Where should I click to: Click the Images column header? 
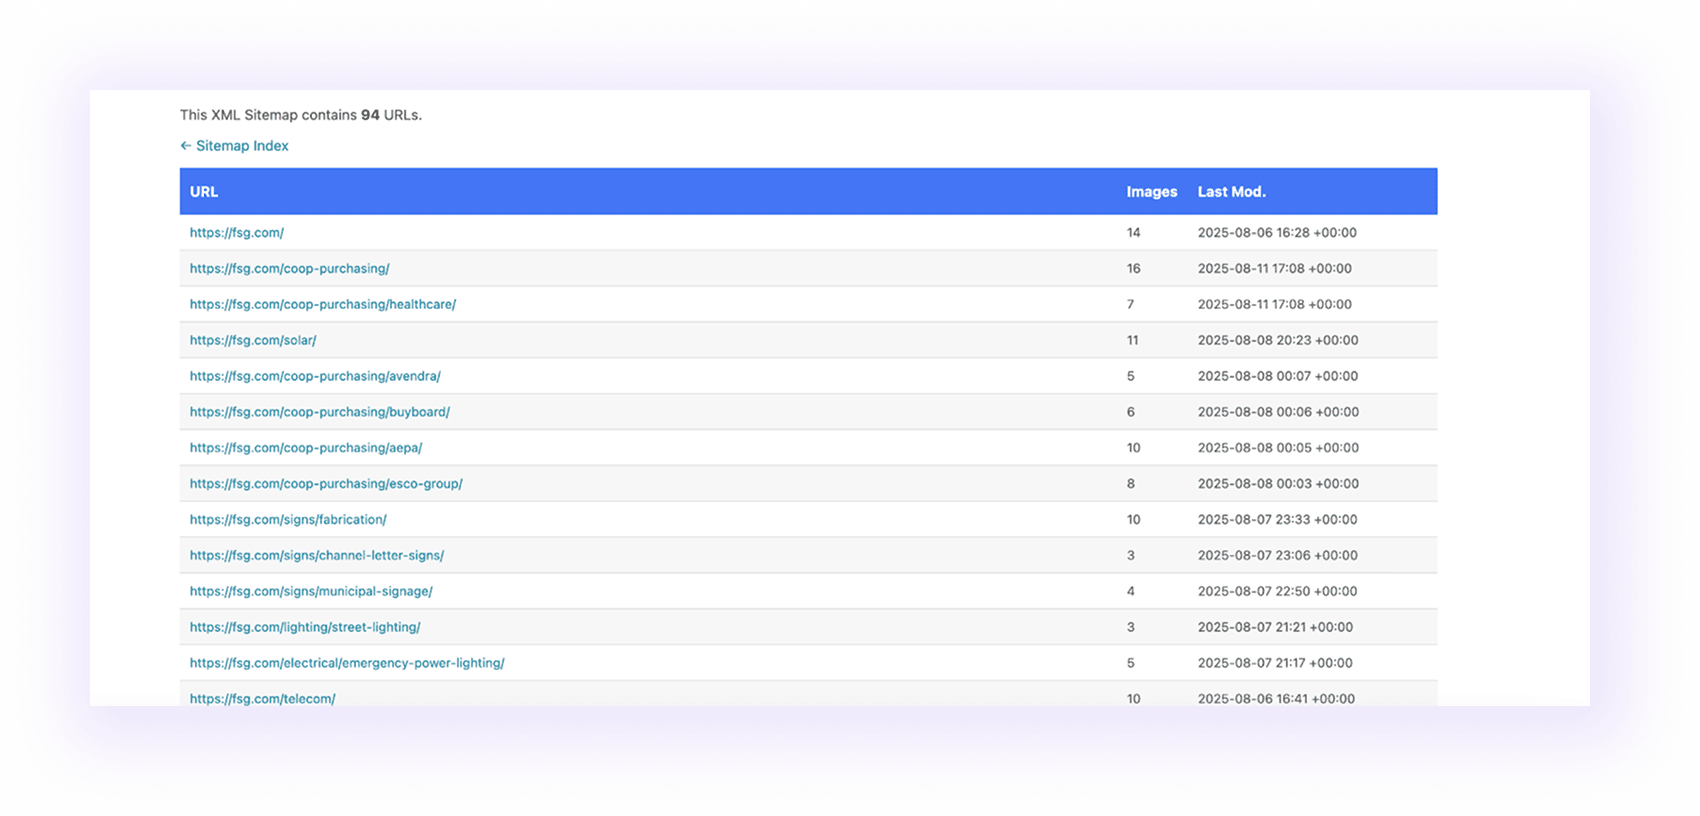click(1152, 192)
